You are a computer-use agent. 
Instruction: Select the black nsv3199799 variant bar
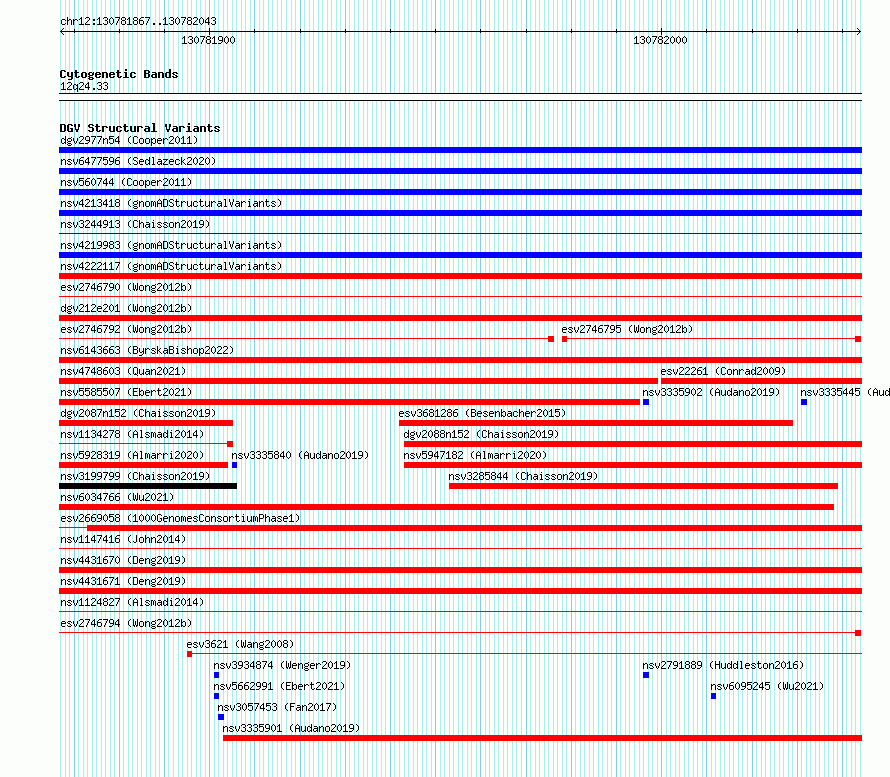[148, 486]
